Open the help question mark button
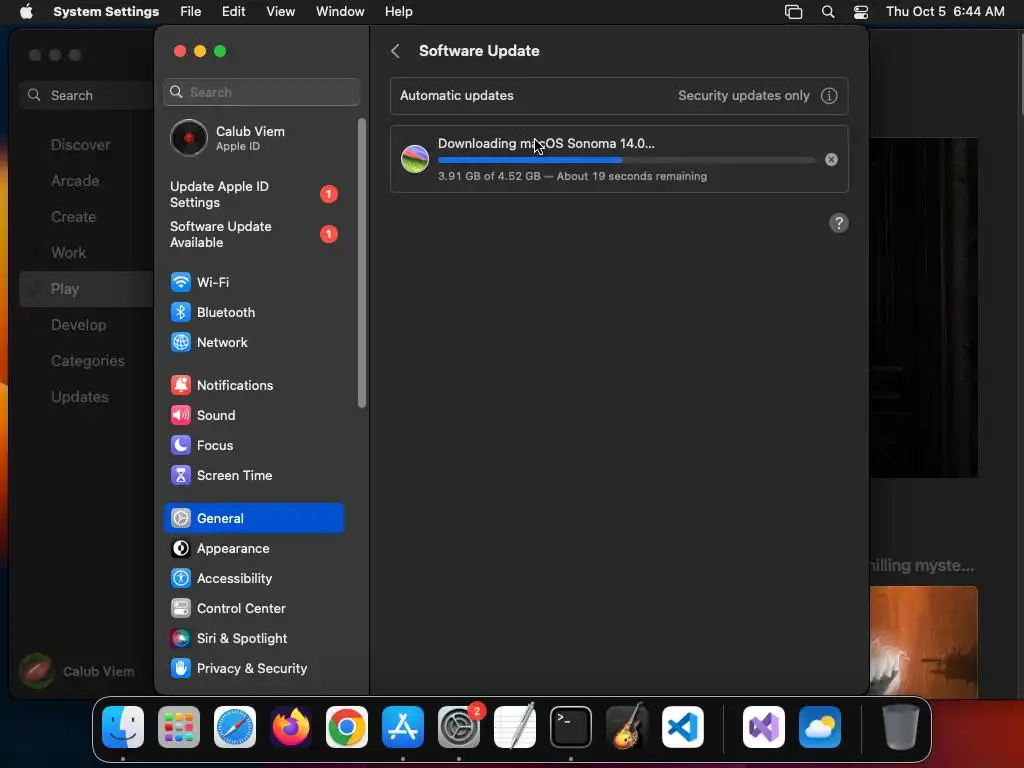 coord(839,223)
